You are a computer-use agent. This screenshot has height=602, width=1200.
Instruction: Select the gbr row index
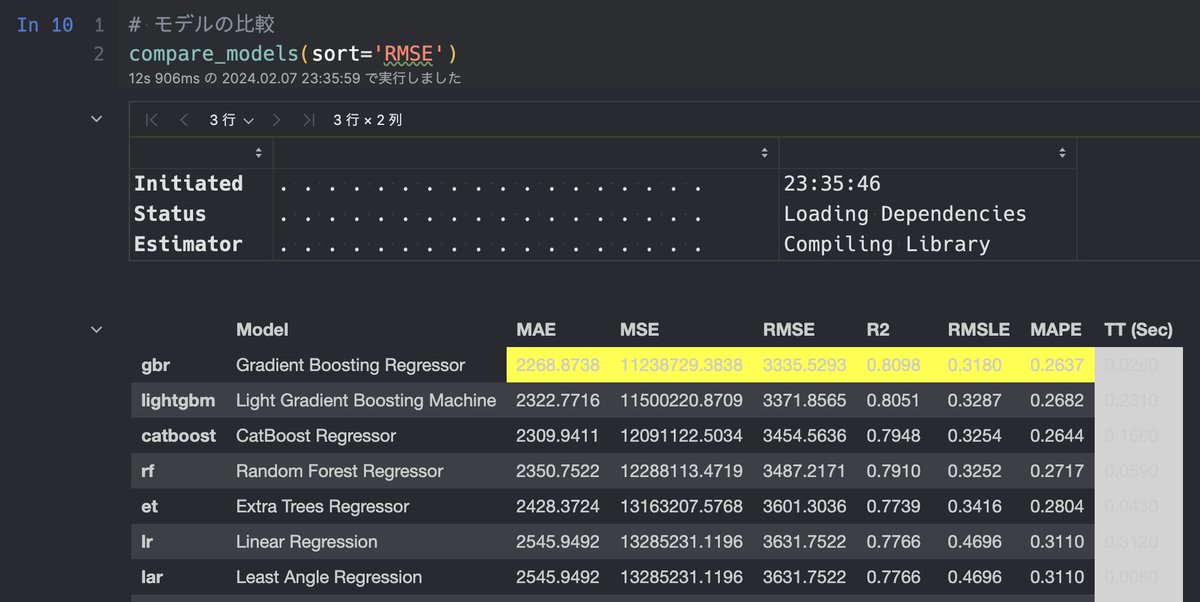[x=155, y=365]
